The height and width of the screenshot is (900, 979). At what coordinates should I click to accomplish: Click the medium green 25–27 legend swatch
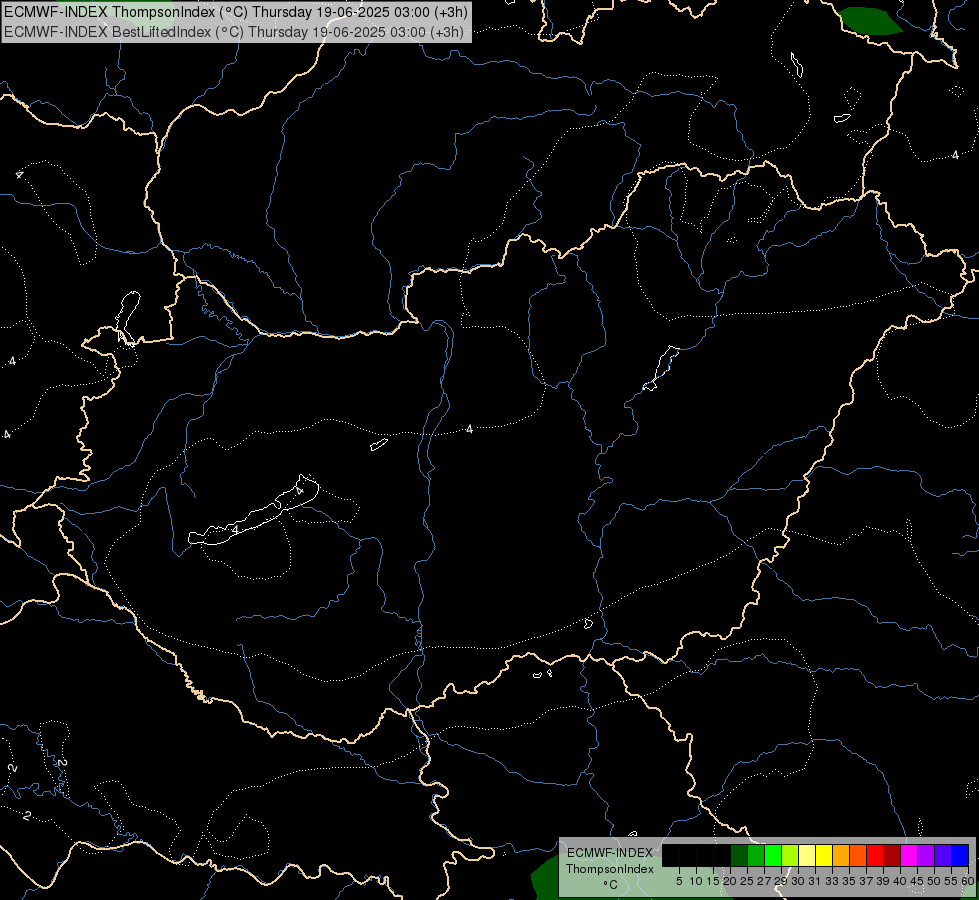pyautogui.click(x=756, y=856)
